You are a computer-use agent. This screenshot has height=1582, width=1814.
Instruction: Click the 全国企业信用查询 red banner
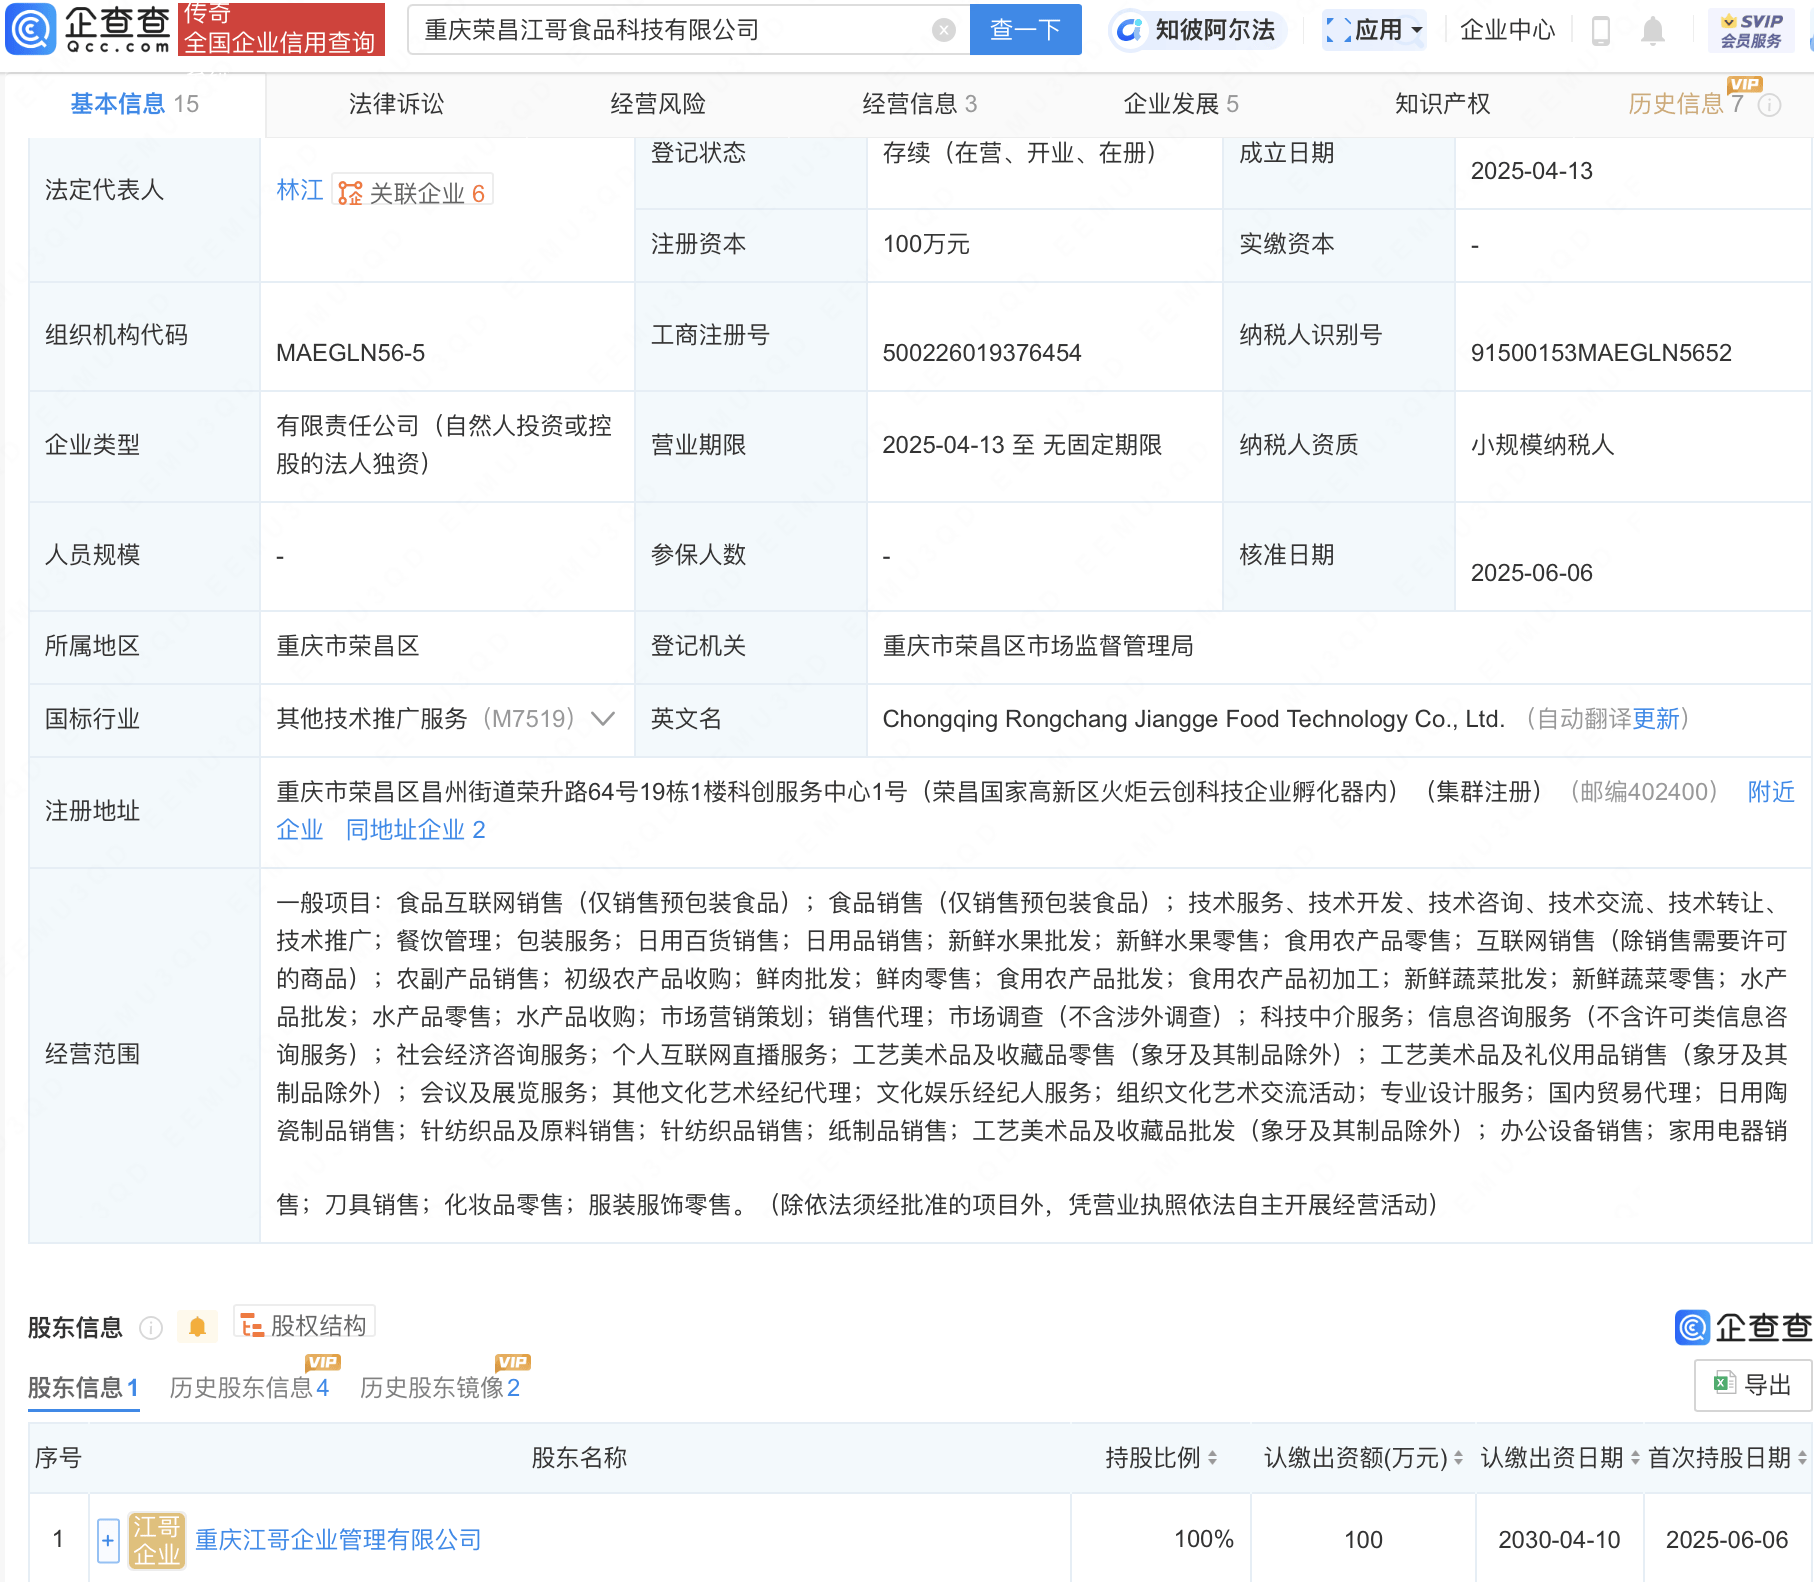pos(281,29)
